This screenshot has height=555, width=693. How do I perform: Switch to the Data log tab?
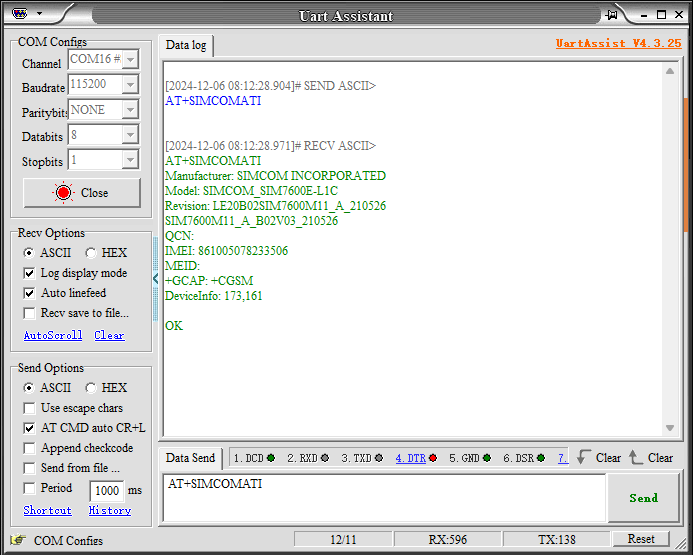point(186,45)
